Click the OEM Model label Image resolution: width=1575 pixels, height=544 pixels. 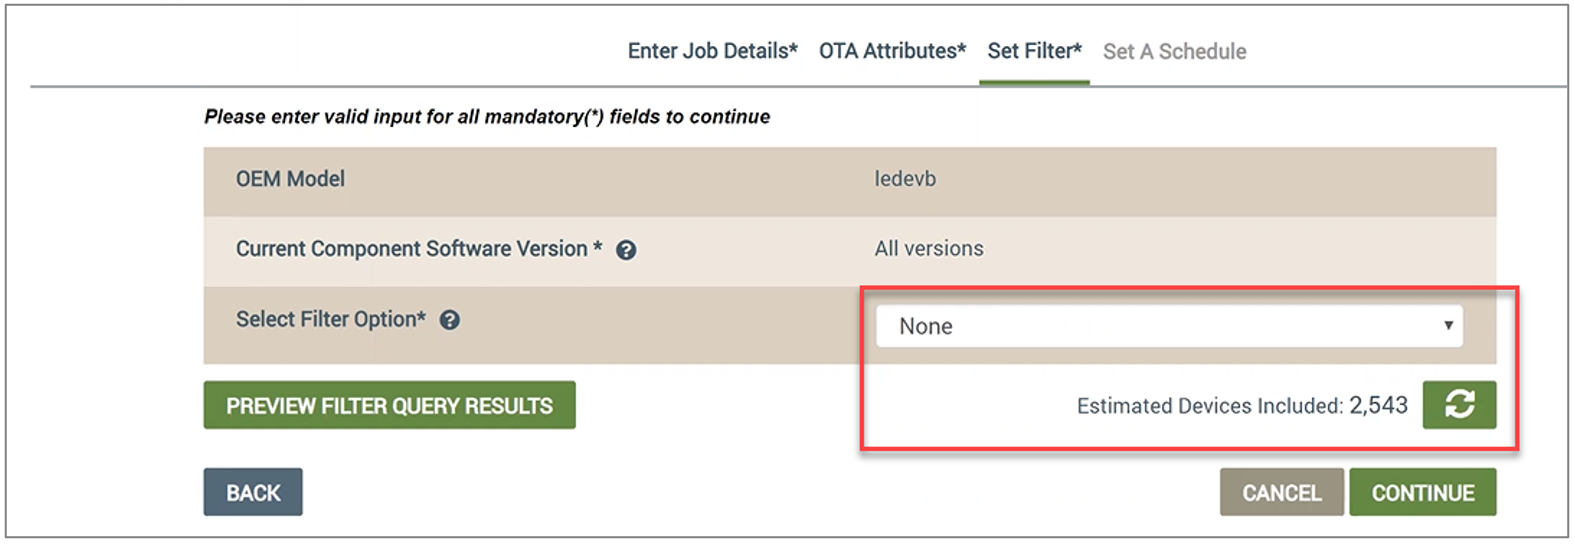290,179
